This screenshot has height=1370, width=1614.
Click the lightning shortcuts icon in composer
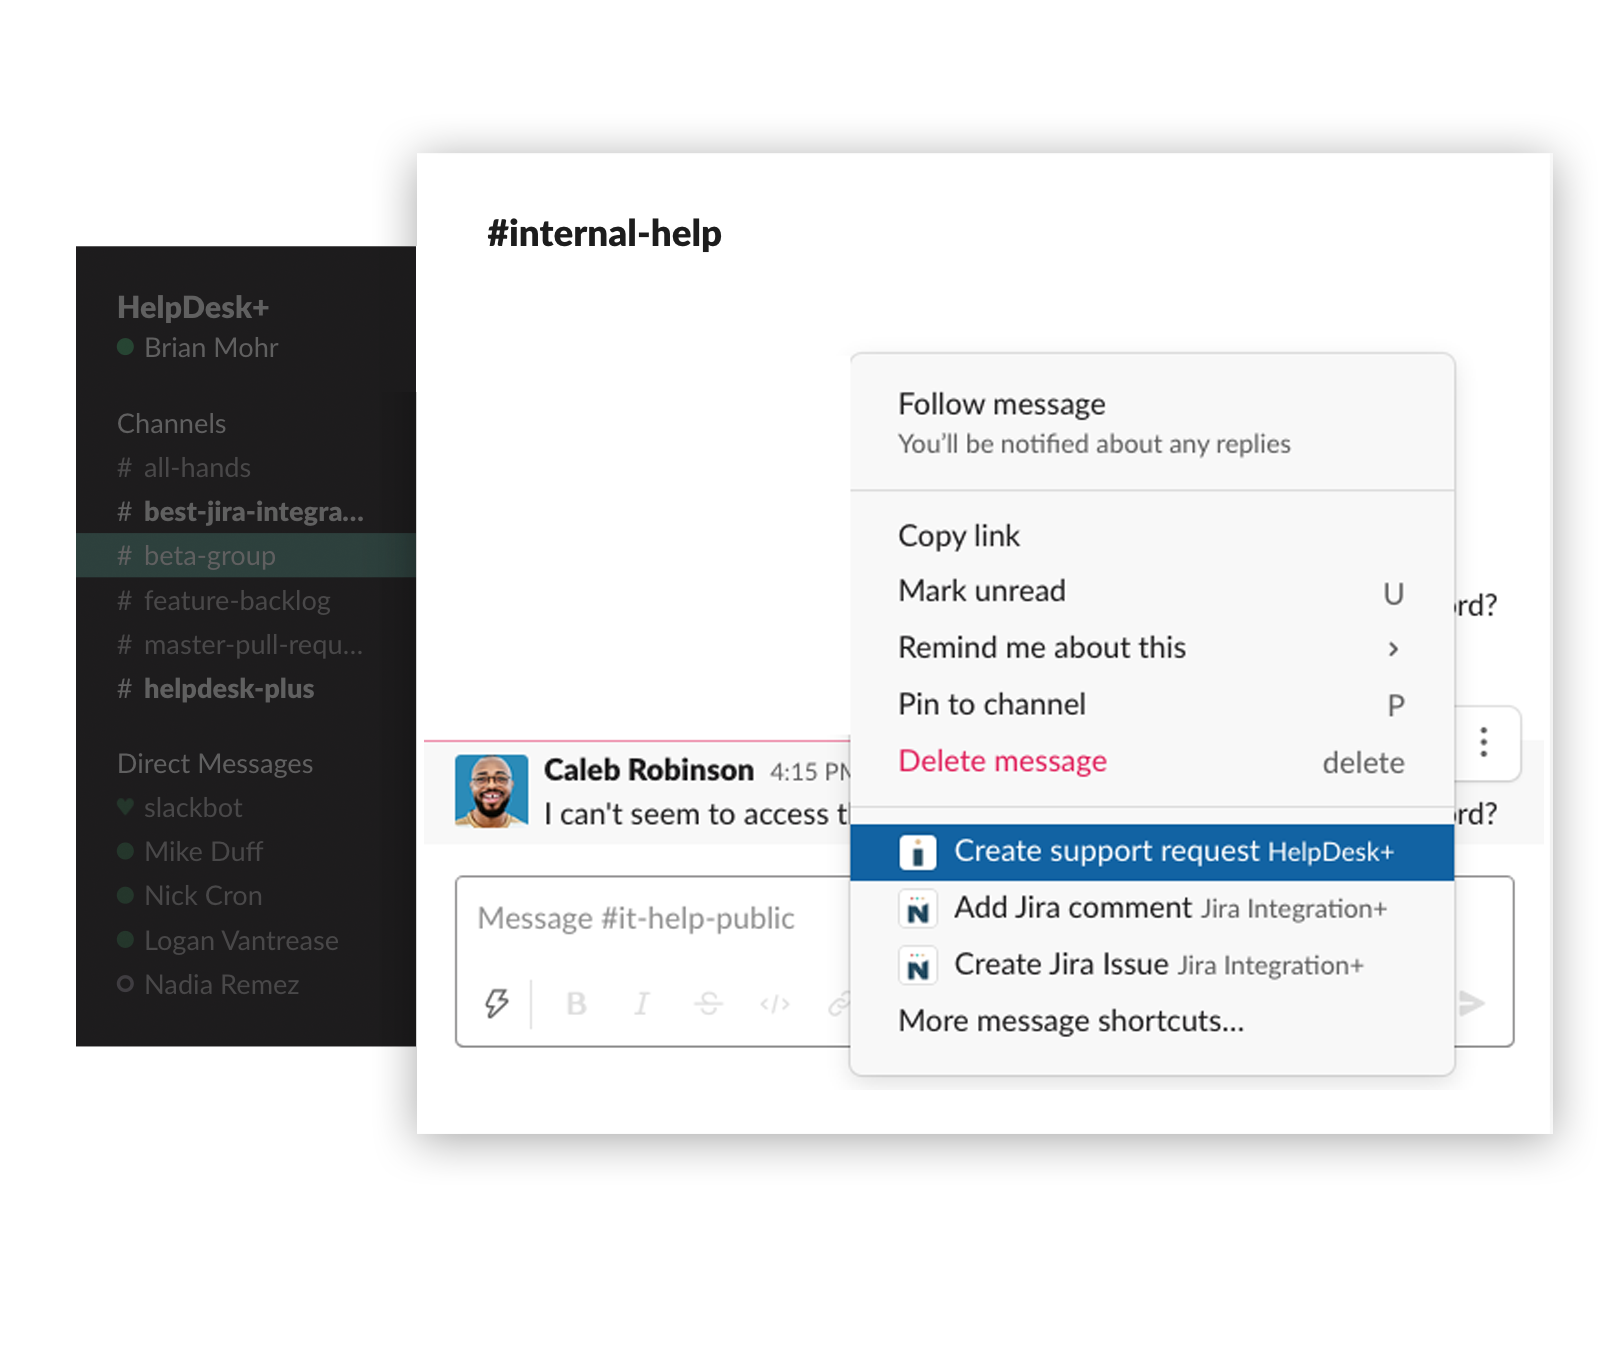click(497, 1003)
